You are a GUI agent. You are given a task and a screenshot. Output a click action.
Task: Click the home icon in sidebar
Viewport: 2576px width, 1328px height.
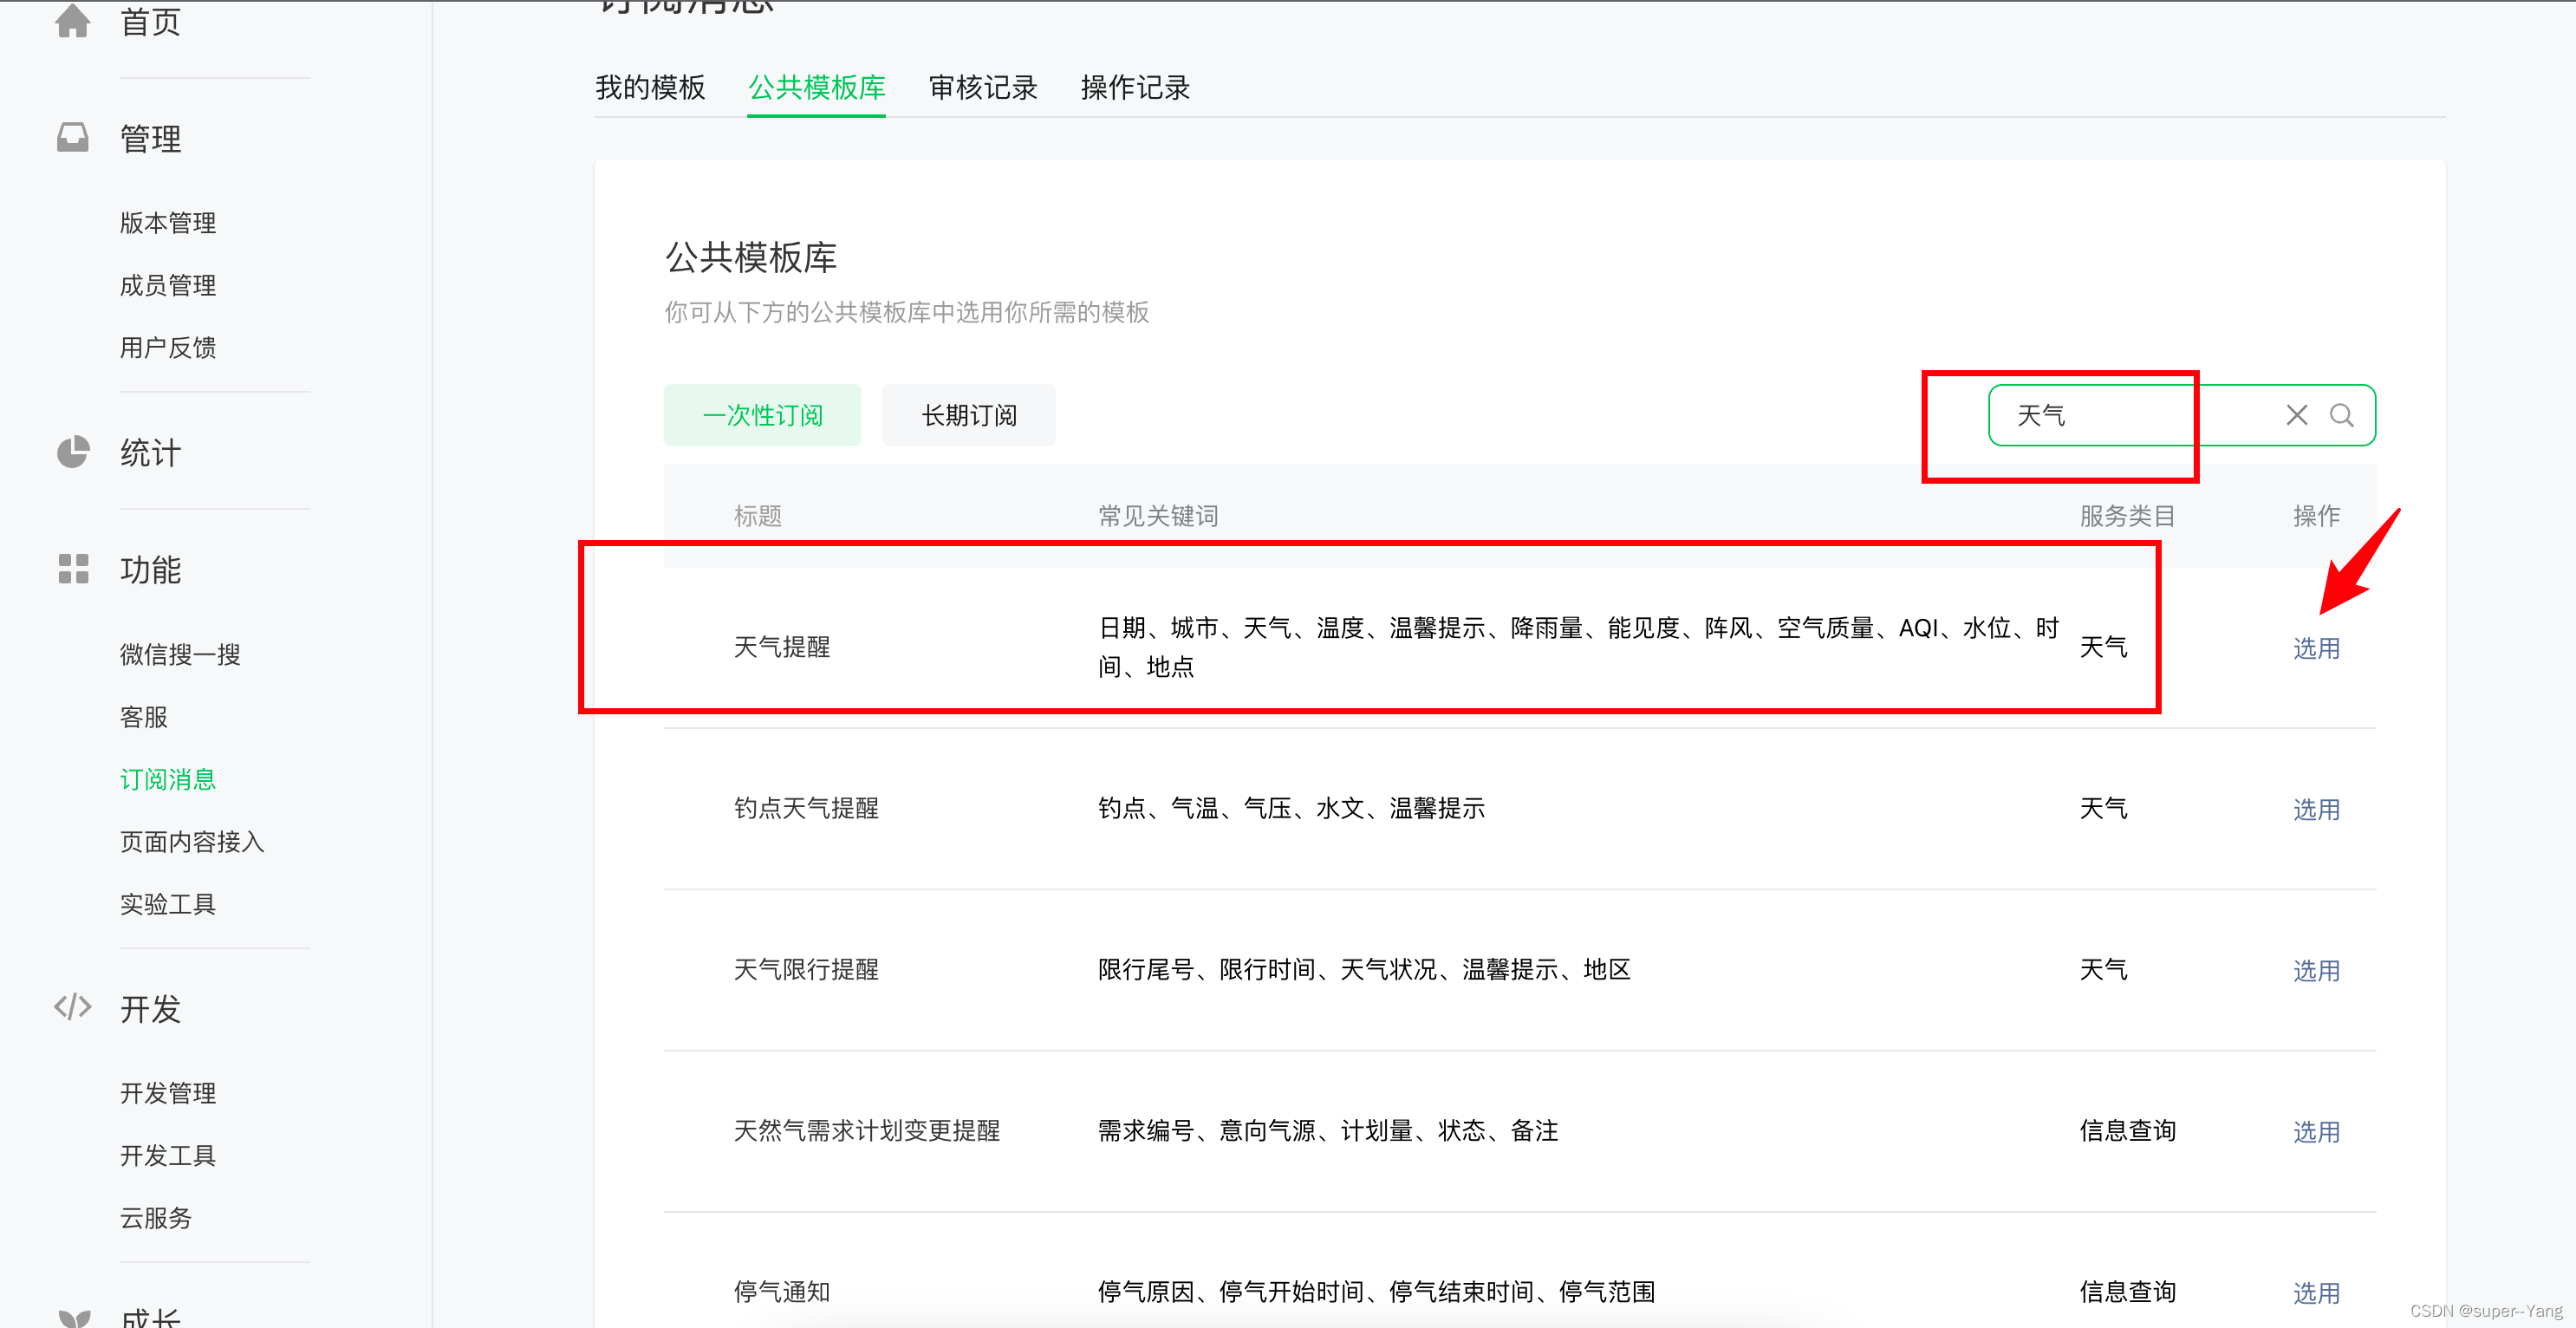pos(72,20)
